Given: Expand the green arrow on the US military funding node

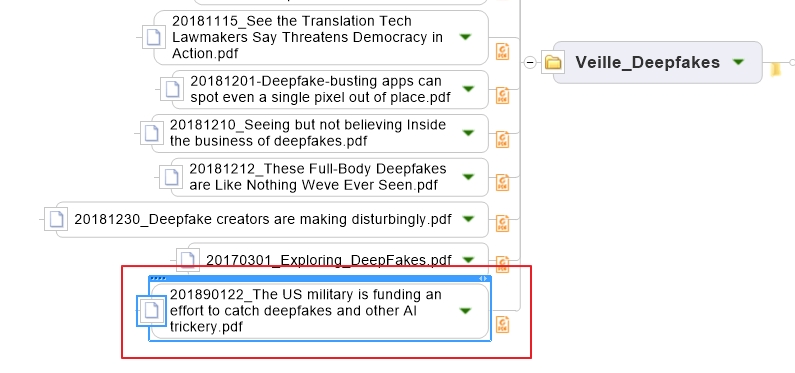Looking at the screenshot, I should click(465, 311).
